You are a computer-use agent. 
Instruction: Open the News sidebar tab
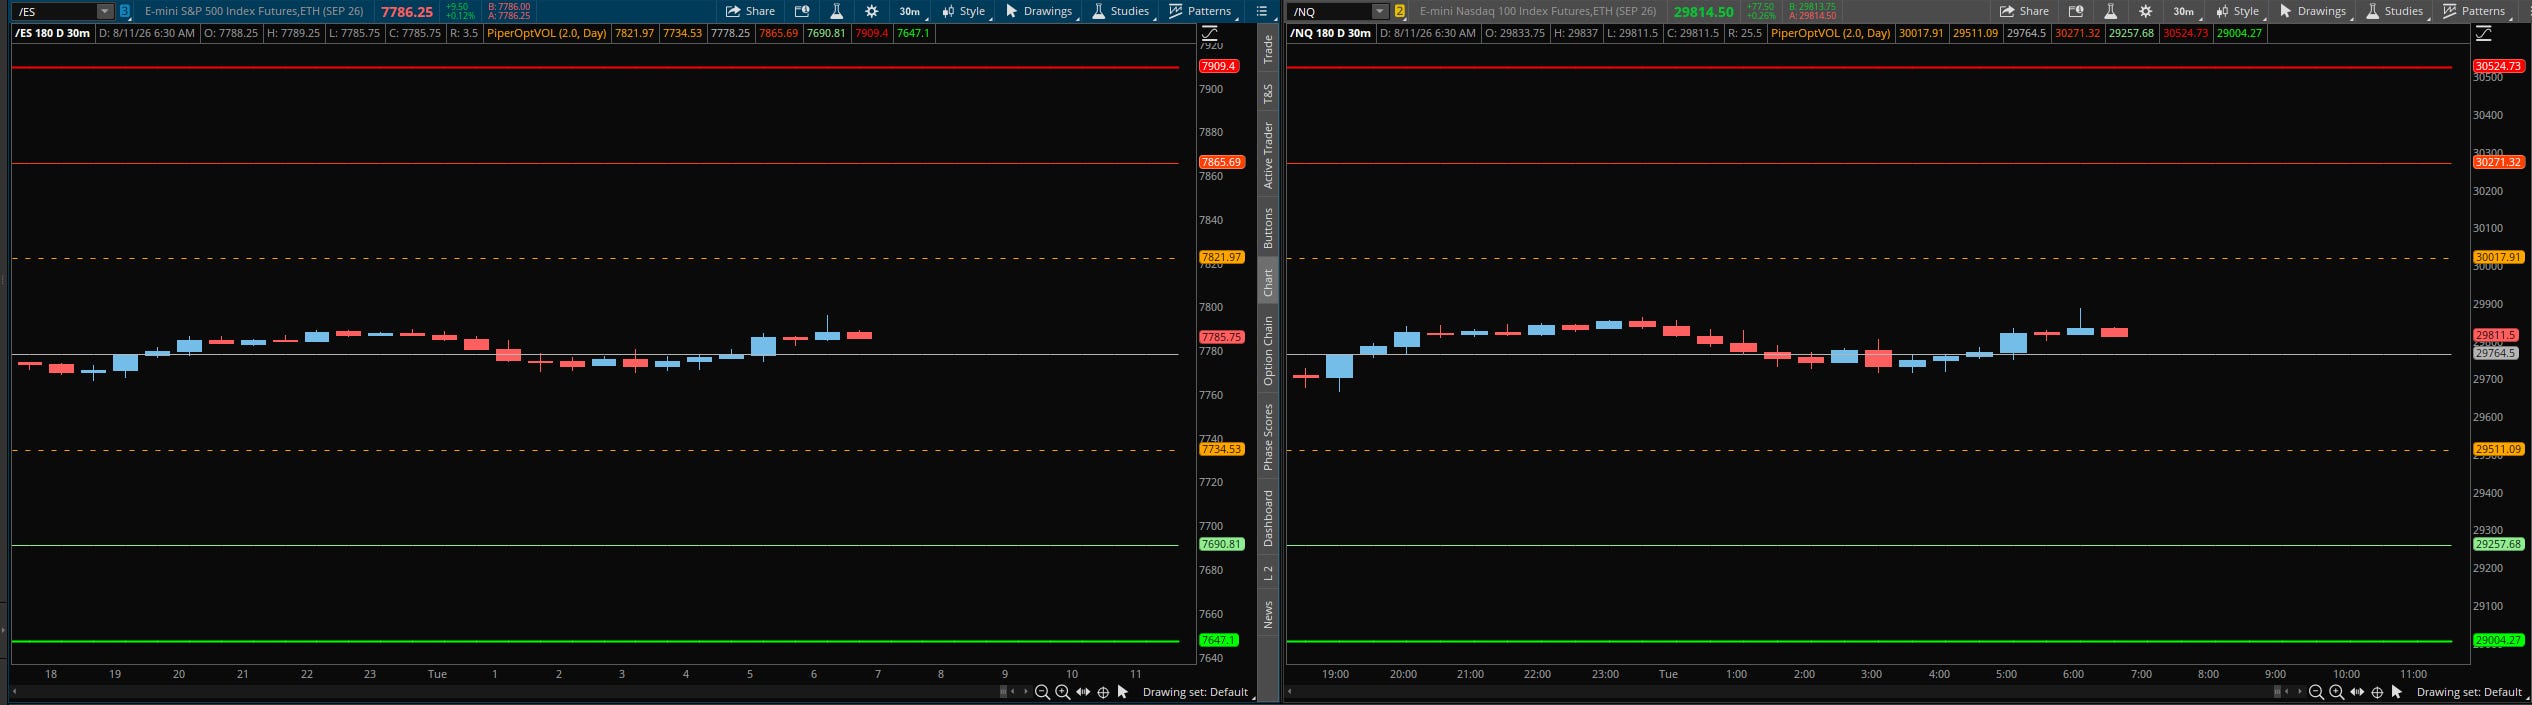click(x=1268, y=614)
